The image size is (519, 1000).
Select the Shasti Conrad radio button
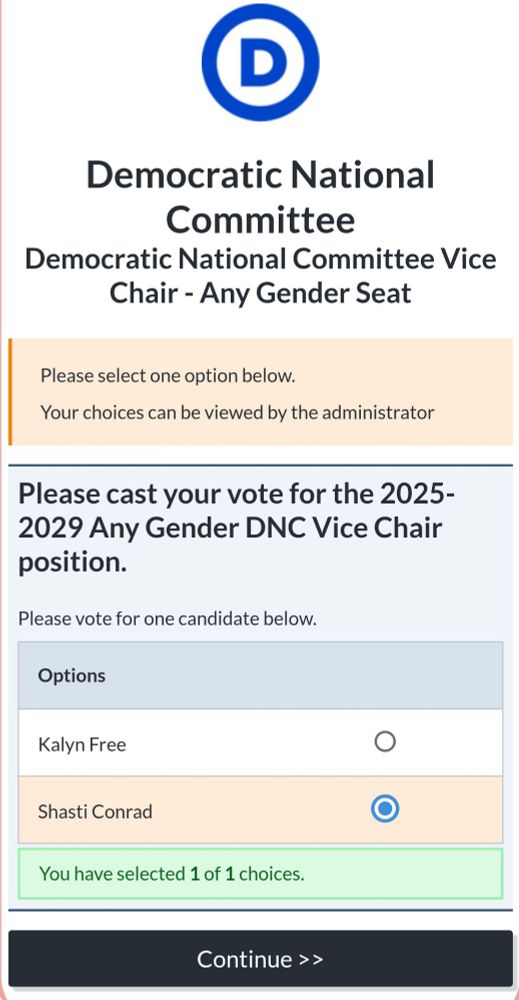pyautogui.click(x=384, y=809)
